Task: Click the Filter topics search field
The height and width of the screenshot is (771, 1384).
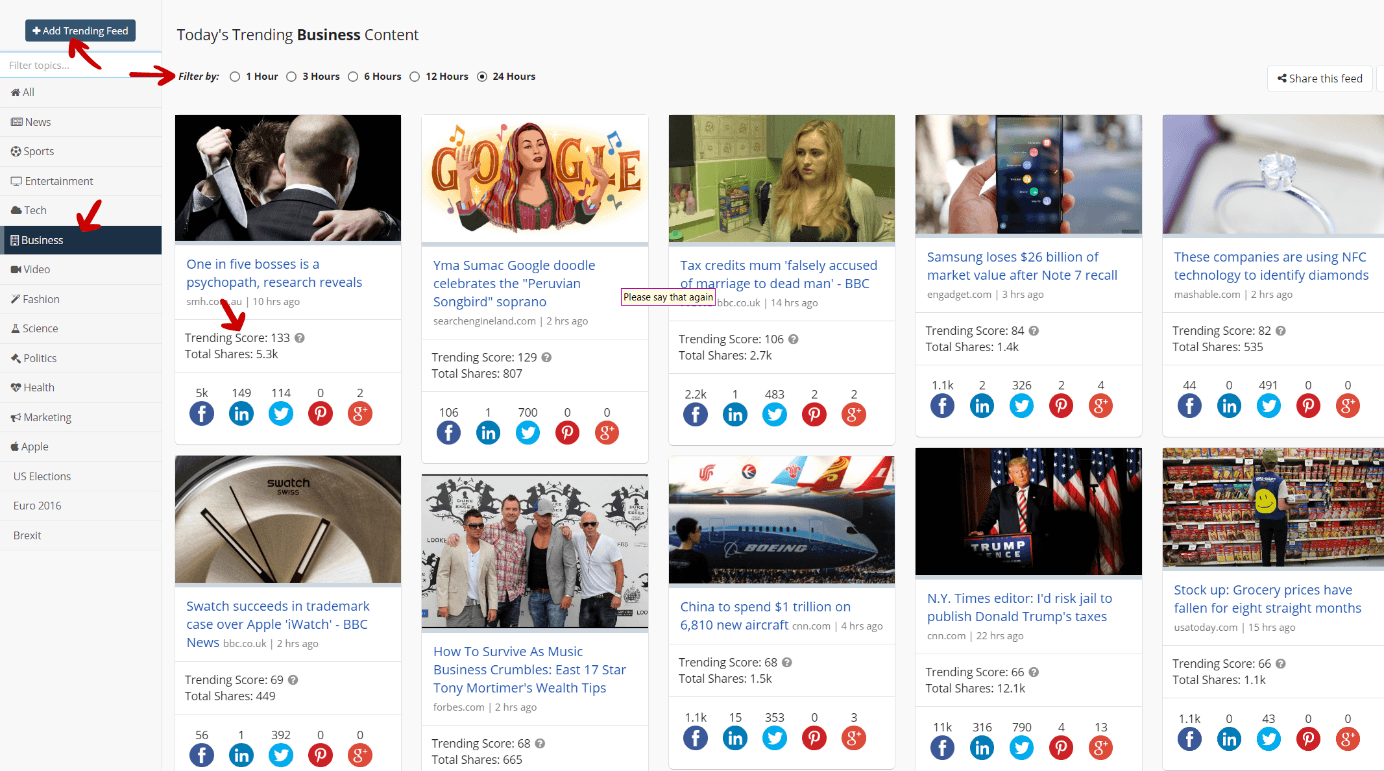Action: click(80, 65)
